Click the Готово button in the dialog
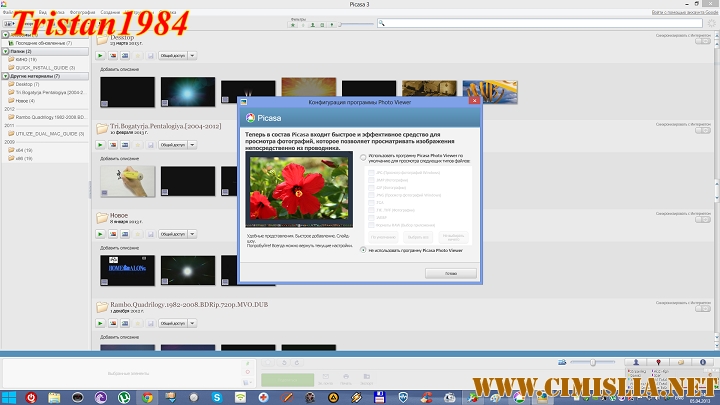The image size is (720, 405). click(451, 273)
